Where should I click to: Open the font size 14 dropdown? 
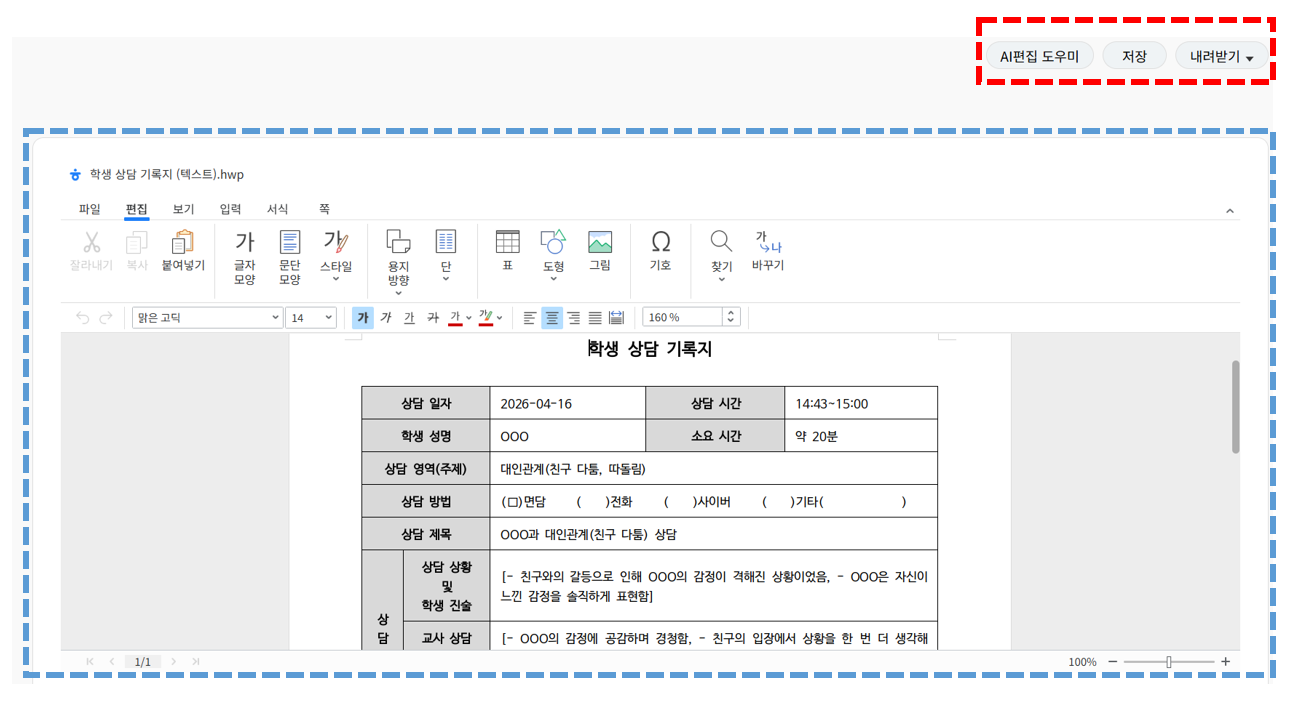tap(311, 317)
